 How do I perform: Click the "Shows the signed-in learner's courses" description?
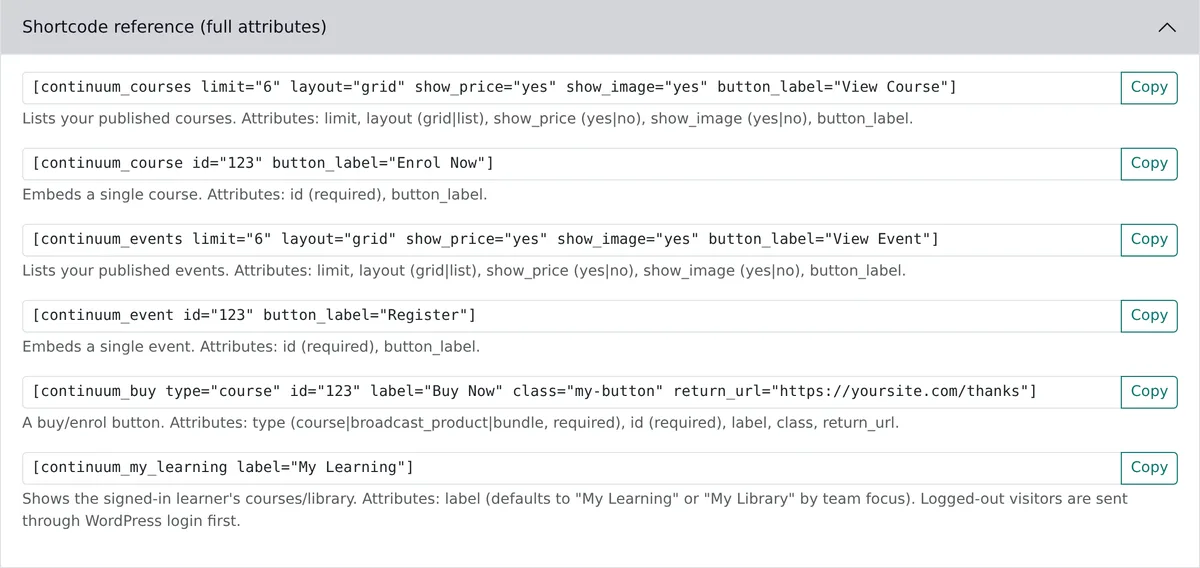point(575,509)
